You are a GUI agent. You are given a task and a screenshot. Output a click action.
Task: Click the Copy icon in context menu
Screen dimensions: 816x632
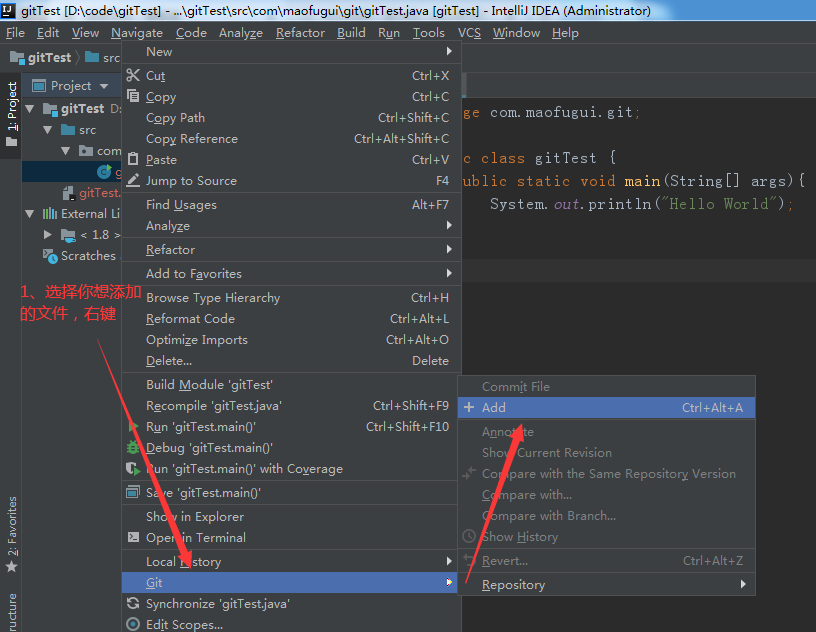[133, 96]
